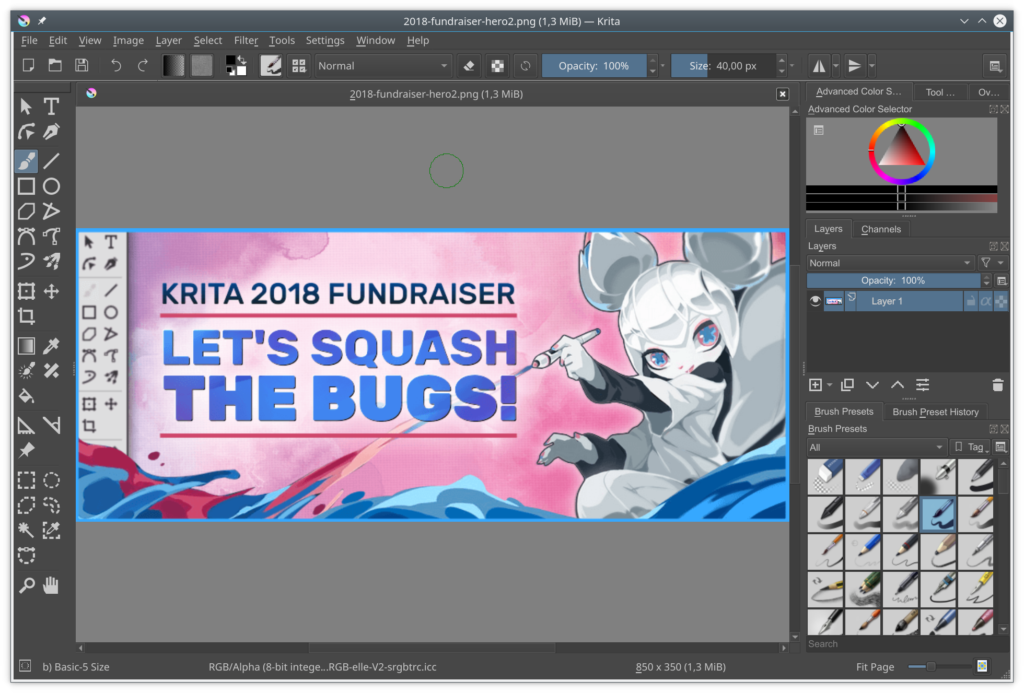Switch to the Tool Options tab
The image size is (1024, 693).
coord(940,92)
